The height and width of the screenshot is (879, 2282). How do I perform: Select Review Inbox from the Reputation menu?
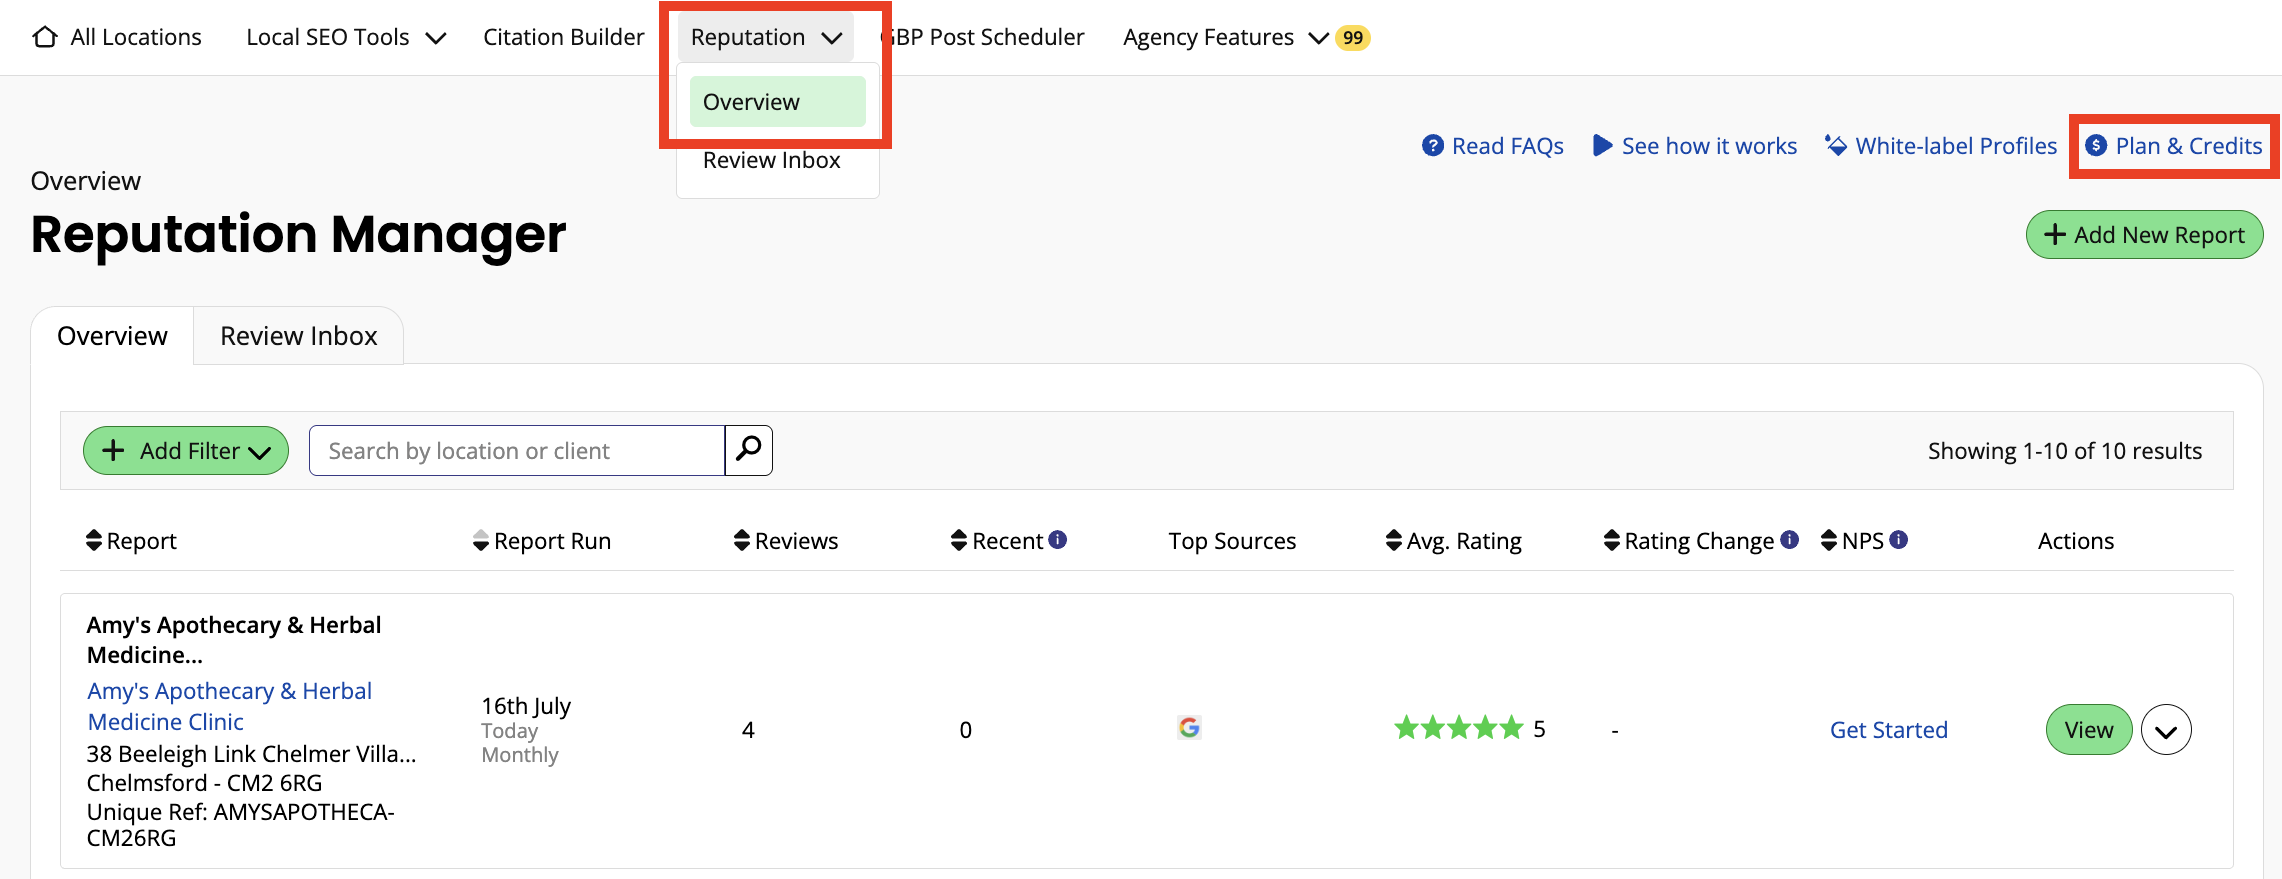click(771, 161)
